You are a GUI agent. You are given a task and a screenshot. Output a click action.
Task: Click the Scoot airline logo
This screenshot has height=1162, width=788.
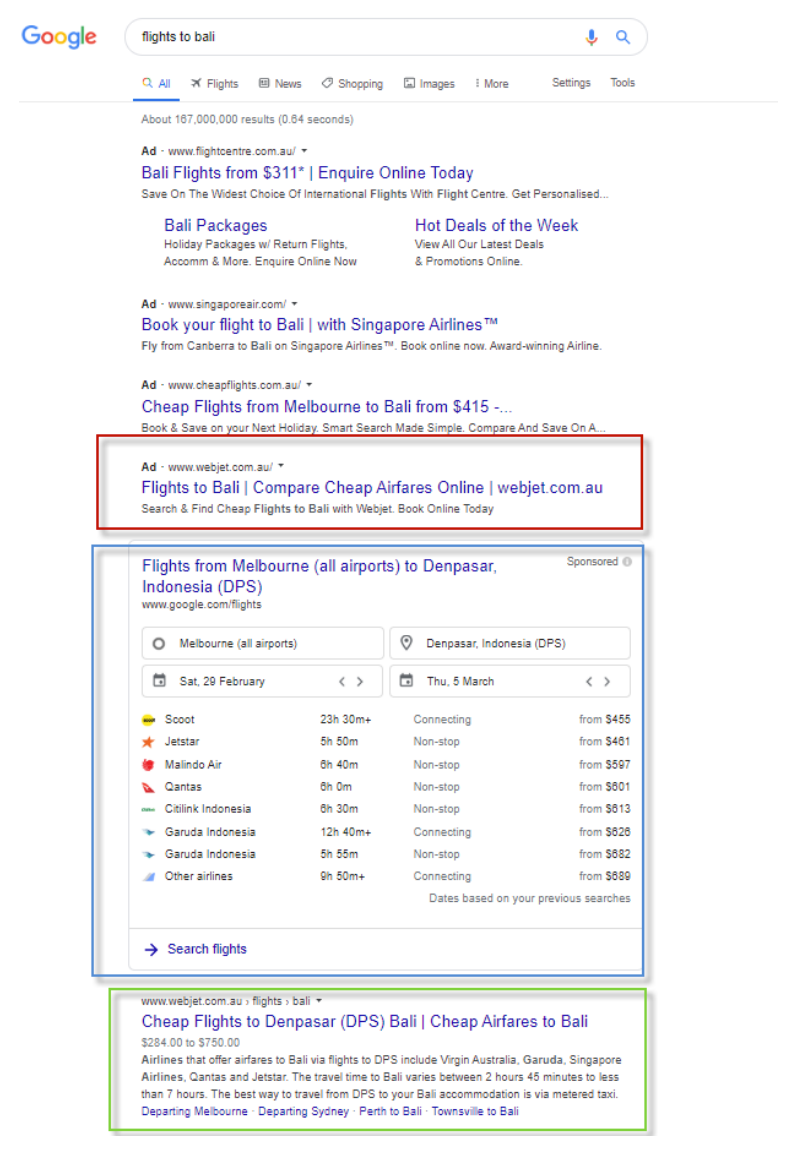click(149, 720)
